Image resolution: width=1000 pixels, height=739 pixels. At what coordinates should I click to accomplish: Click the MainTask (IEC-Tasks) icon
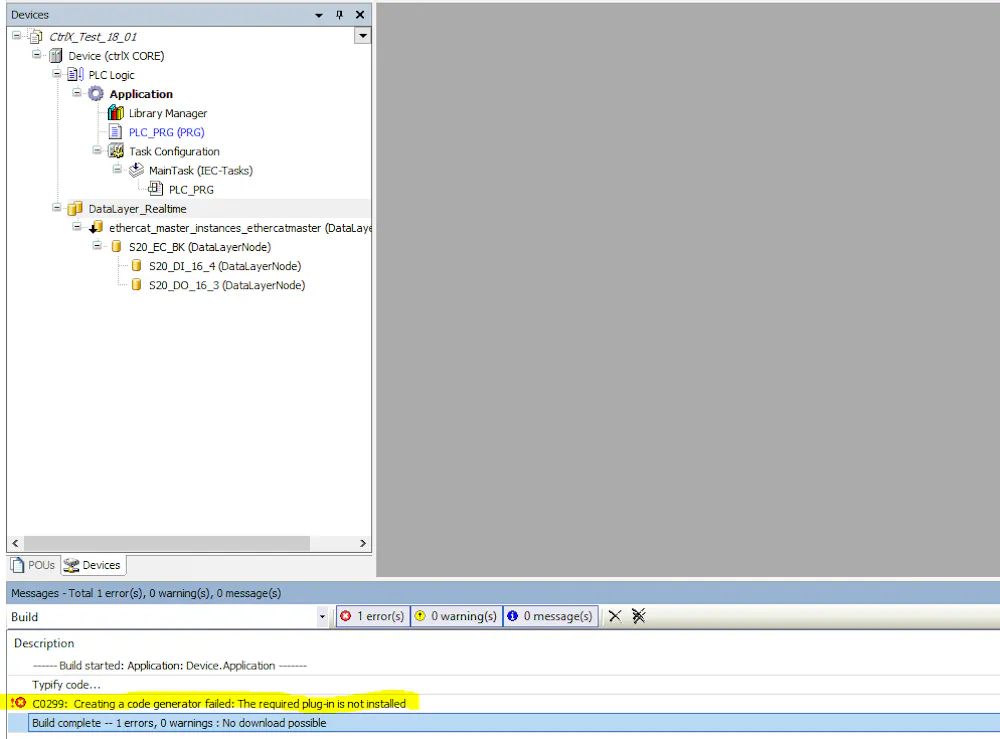point(136,170)
